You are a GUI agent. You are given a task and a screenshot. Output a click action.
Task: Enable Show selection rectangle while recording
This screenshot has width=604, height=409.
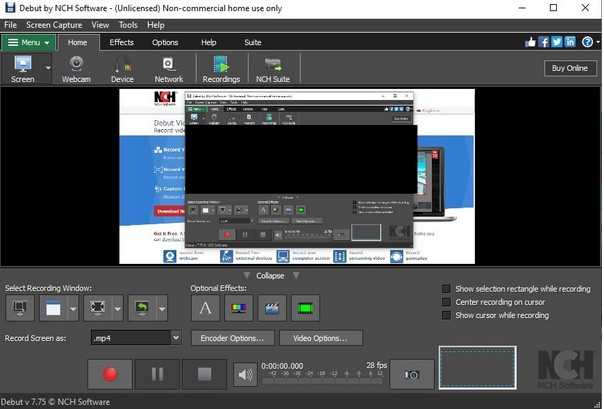446,289
